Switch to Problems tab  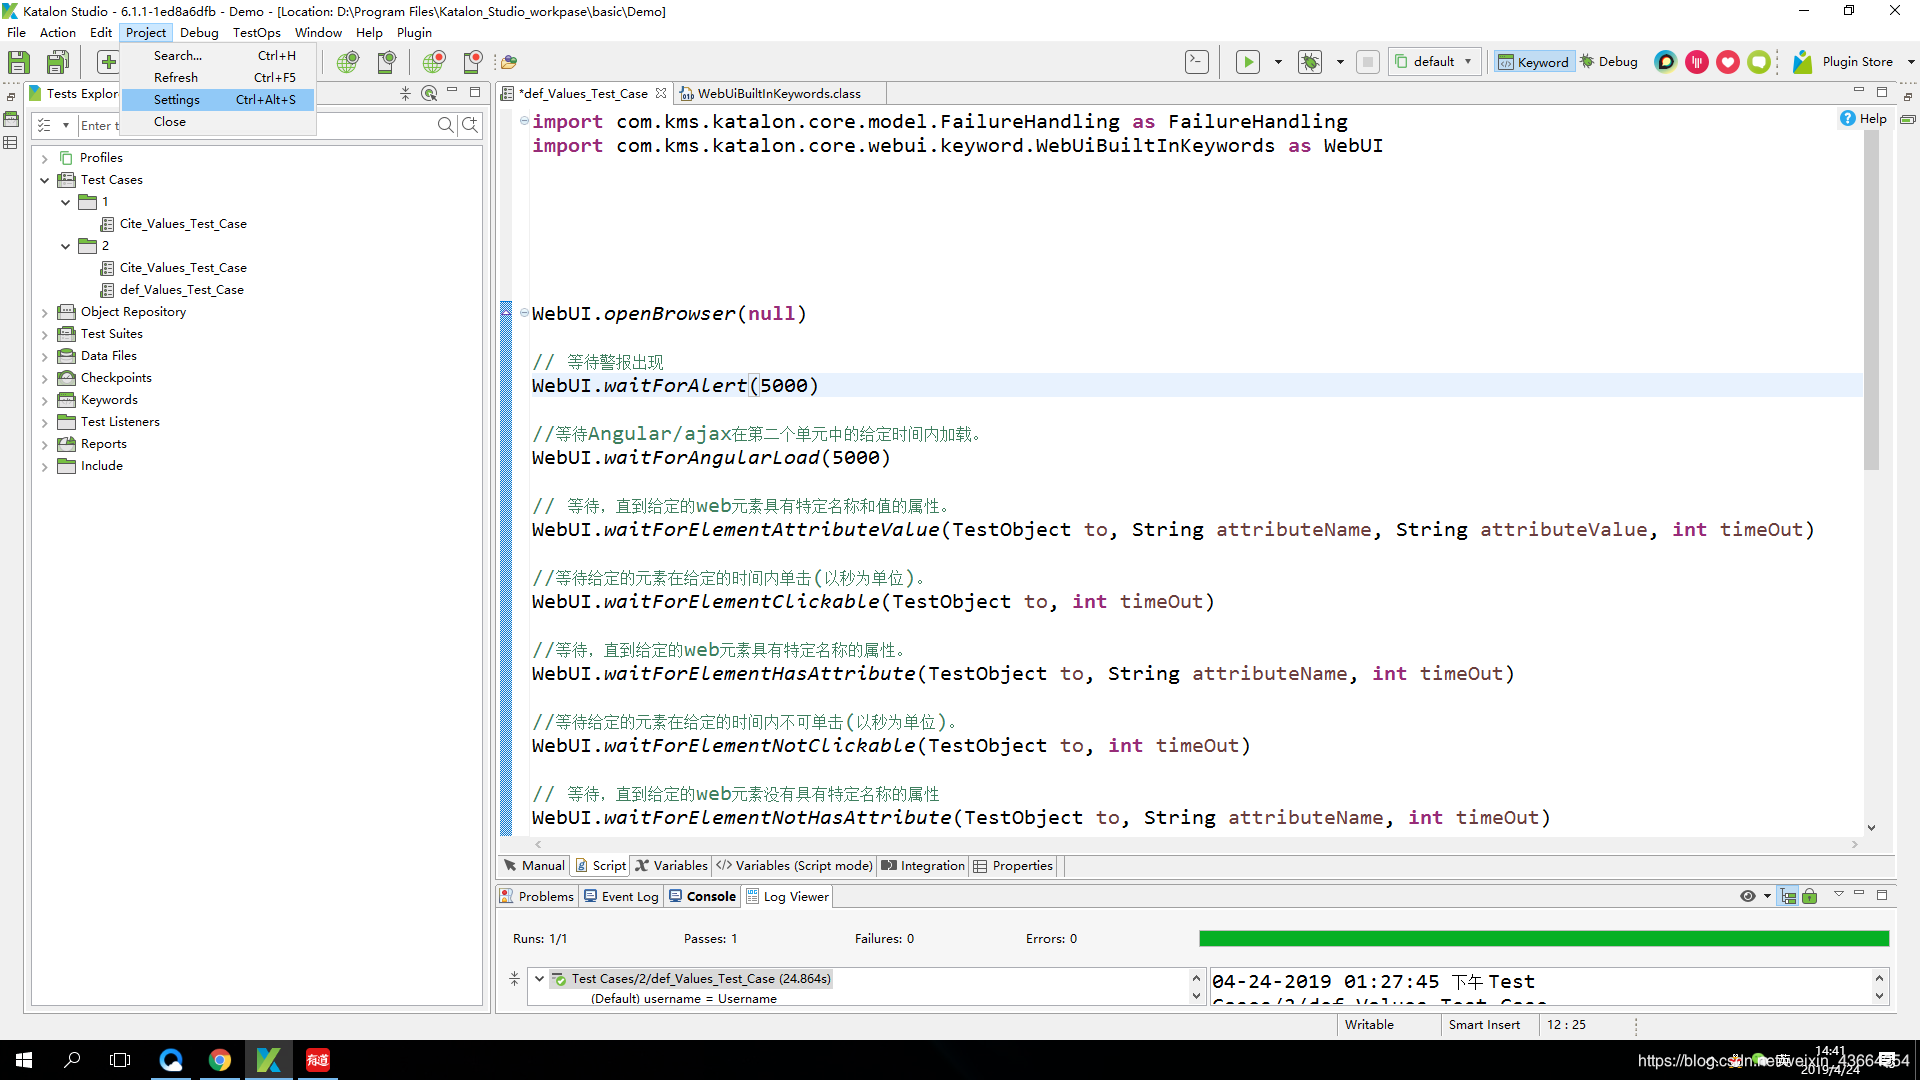(x=537, y=897)
